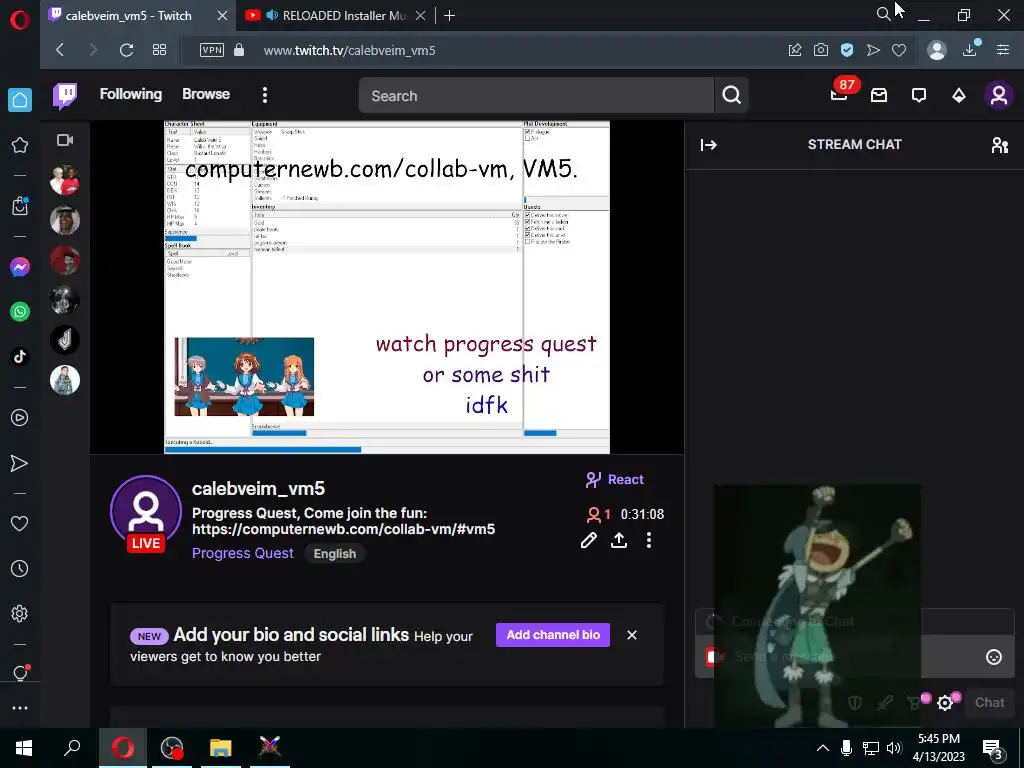Submit search with magnifier button
Image resolution: width=1024 pixels, height=768 pixels.
731,95
